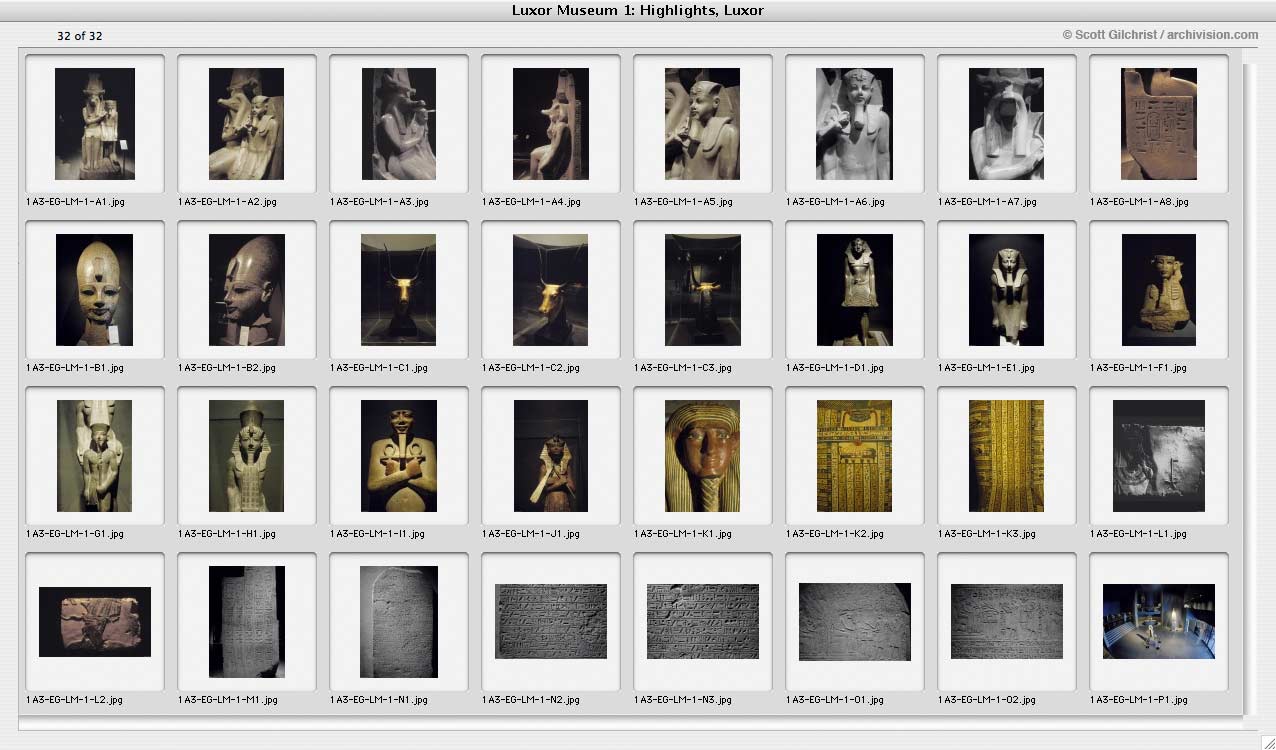
Task: Select thumbnail 1A3-EG-LM-1-K3.jpg
Action: pyautogui.click(x=1007, y=456)
